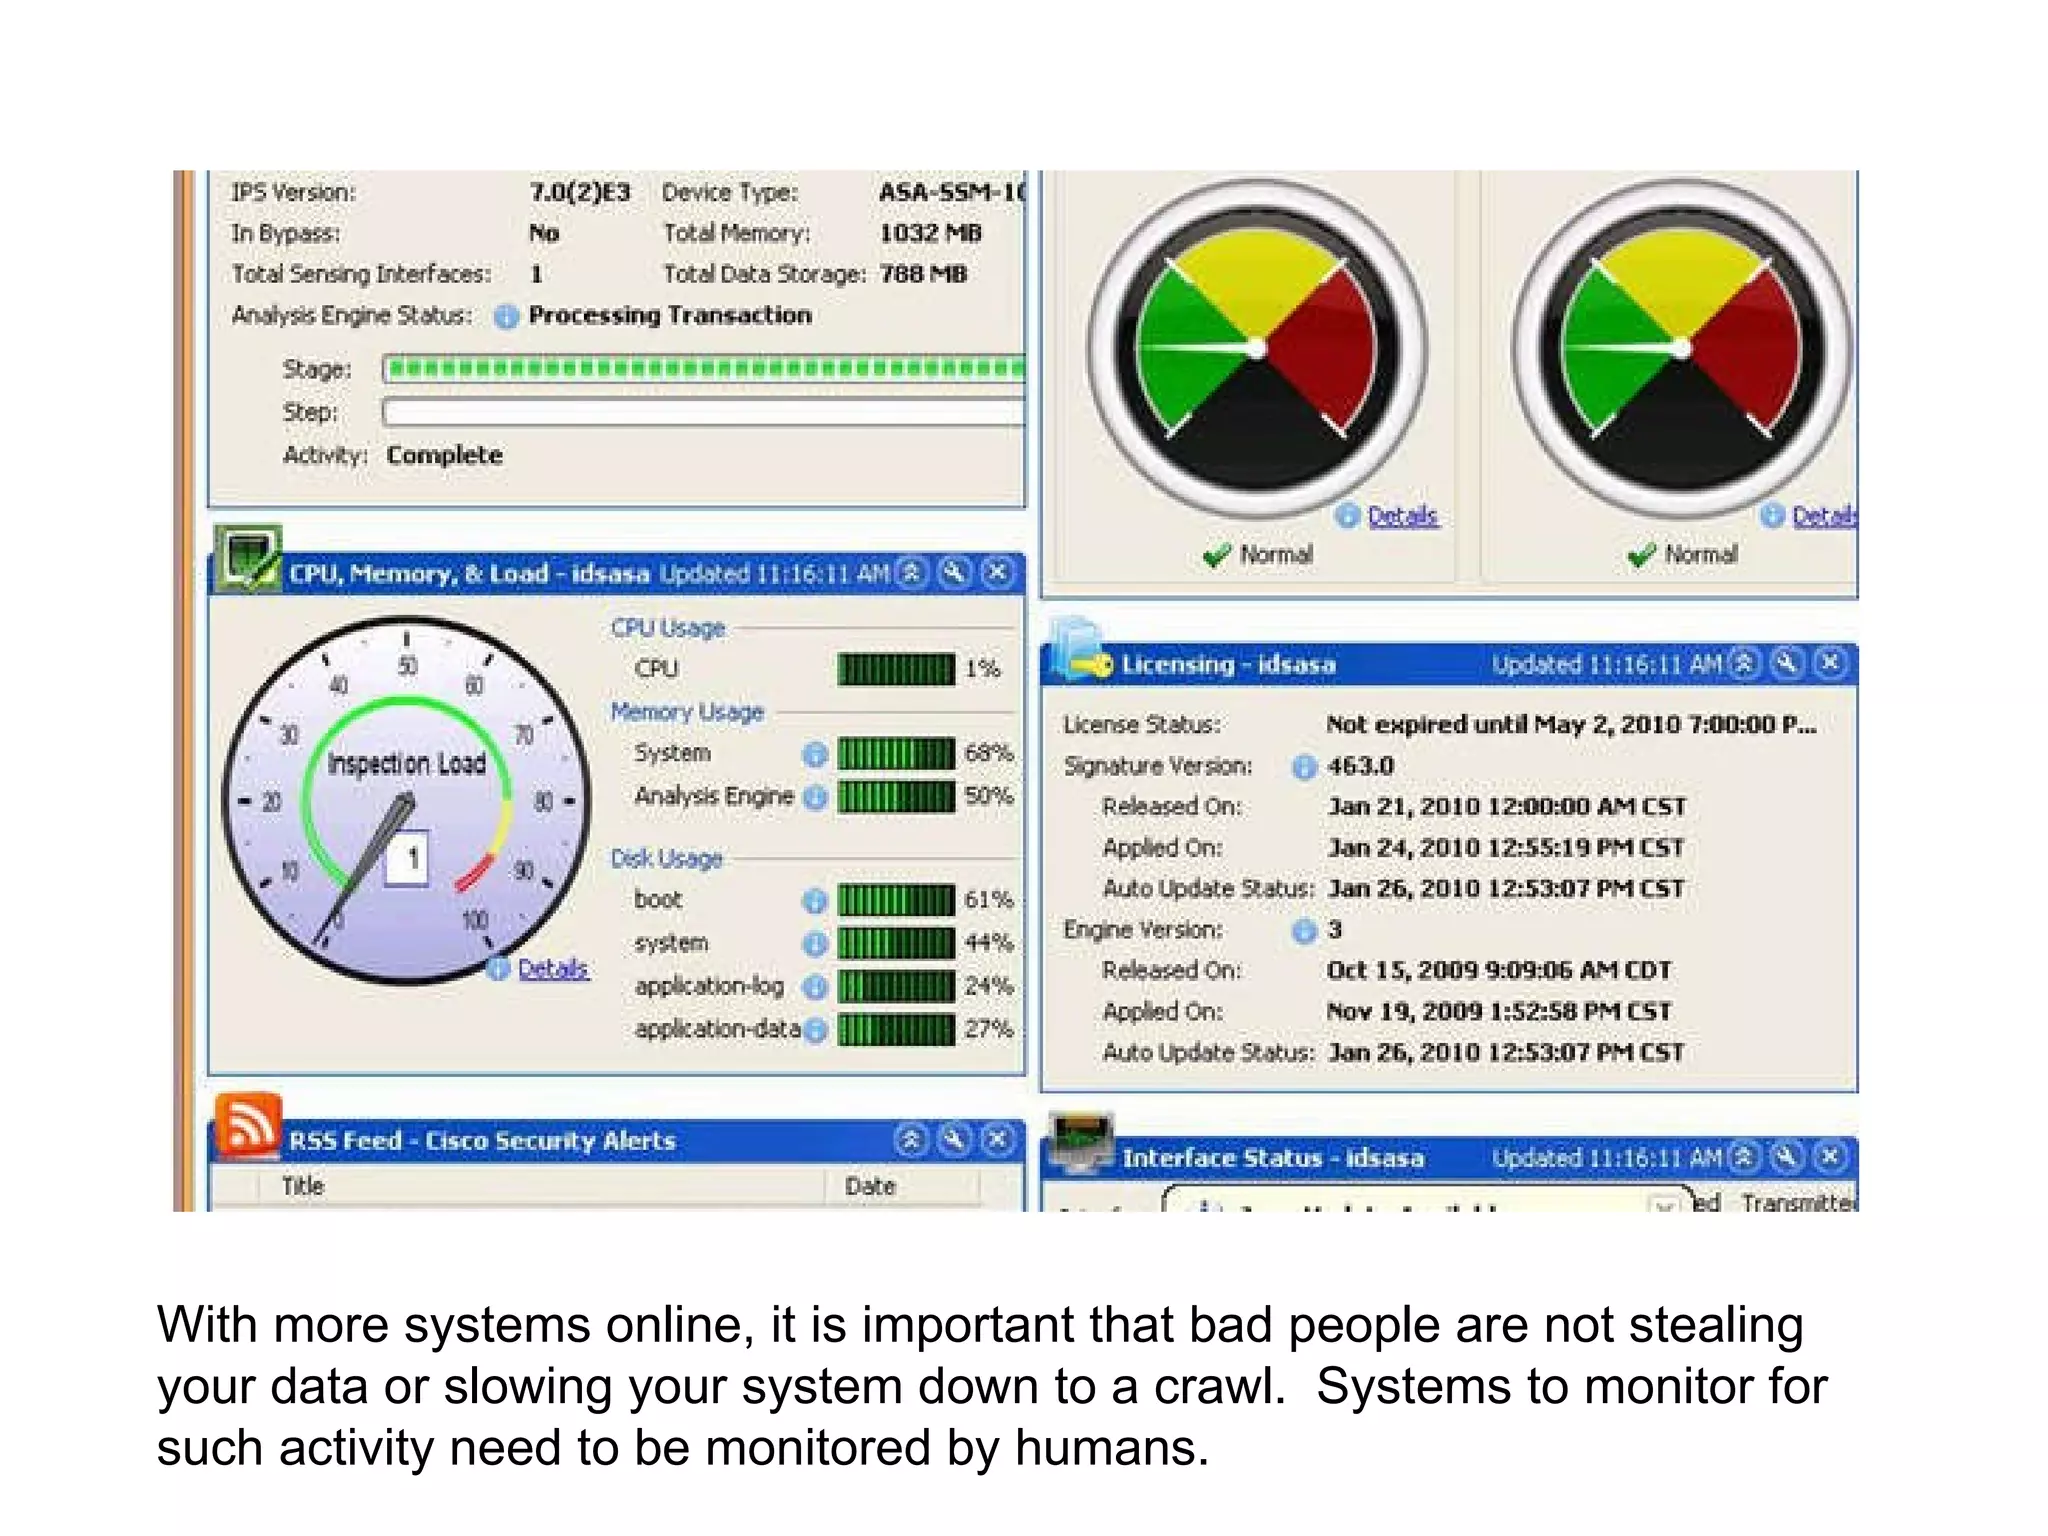The height and width of the screenshot is (1536, 2048).
Task: Click info icon next to system disk usage
Action: coord(815,944)
